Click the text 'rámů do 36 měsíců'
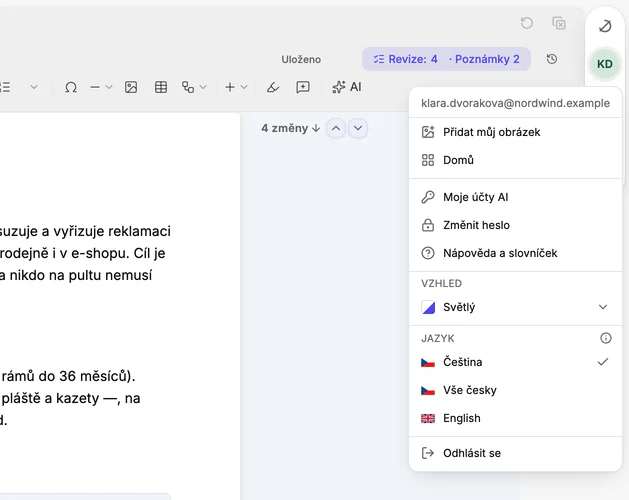Image resolution: width=629 pixels, height=500 pixels. click(x=66, y=376)
